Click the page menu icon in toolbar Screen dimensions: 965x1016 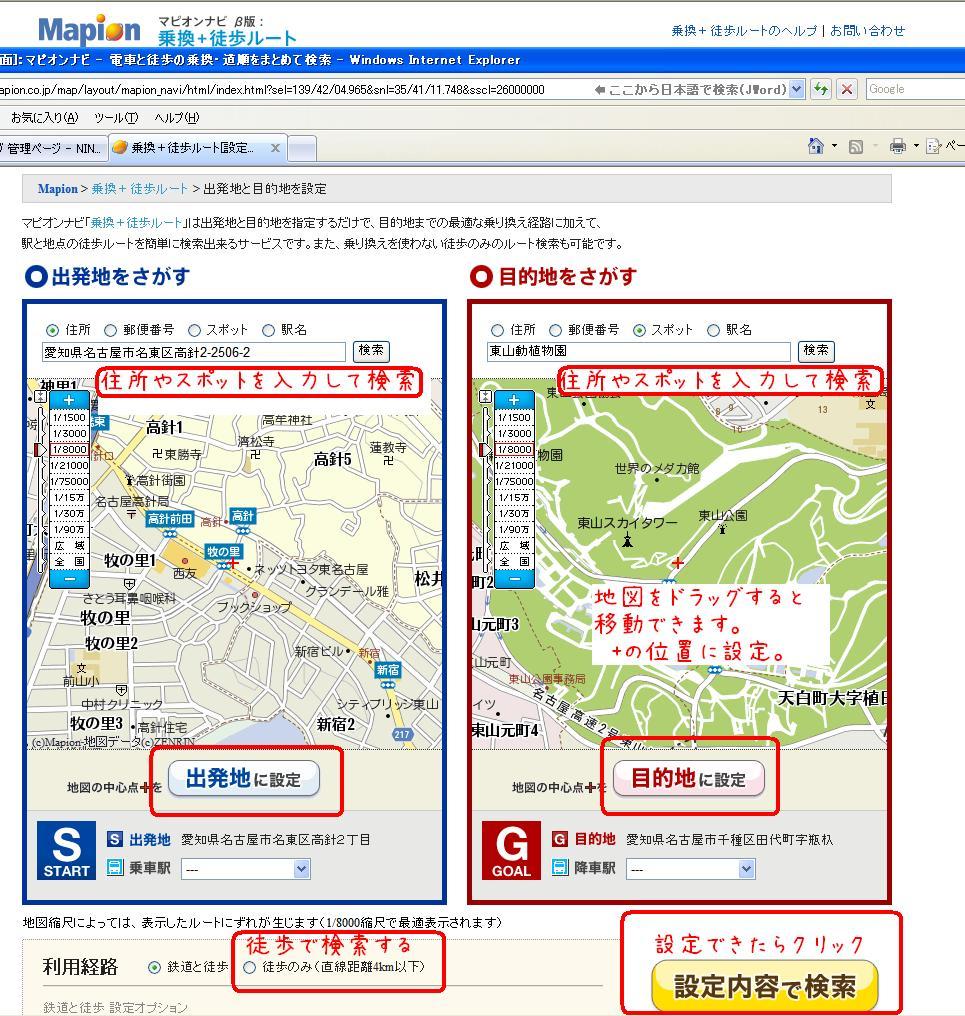click(x=934, y=146)
